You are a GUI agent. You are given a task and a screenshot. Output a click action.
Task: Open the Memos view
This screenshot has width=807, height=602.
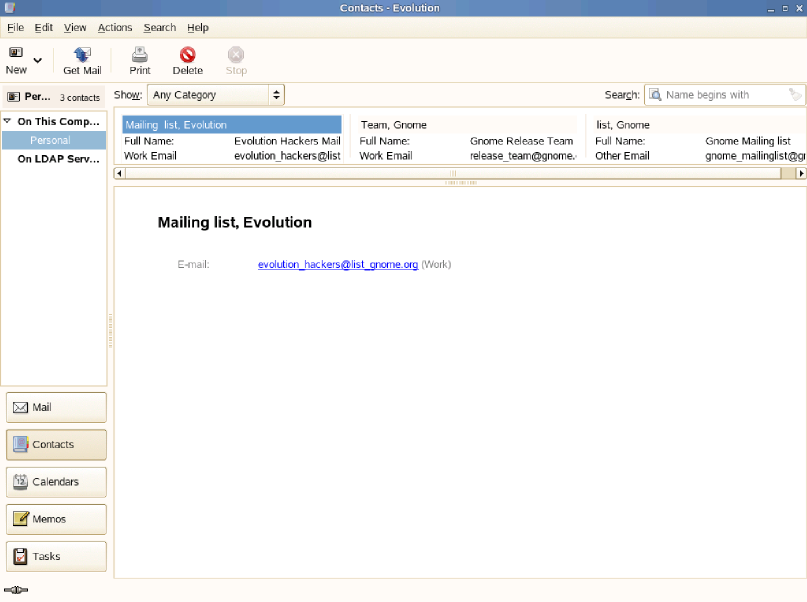(x=55, y=519)
